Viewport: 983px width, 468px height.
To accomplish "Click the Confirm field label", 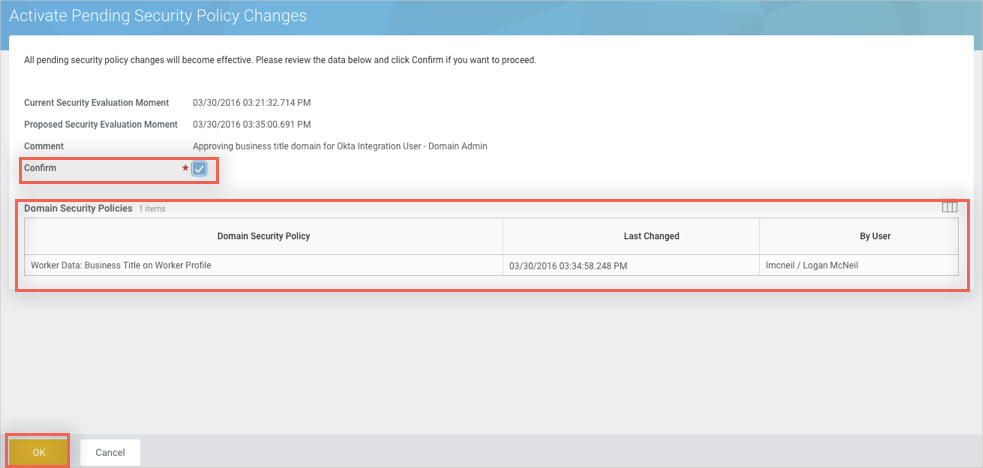I will [x=40, y=168].
